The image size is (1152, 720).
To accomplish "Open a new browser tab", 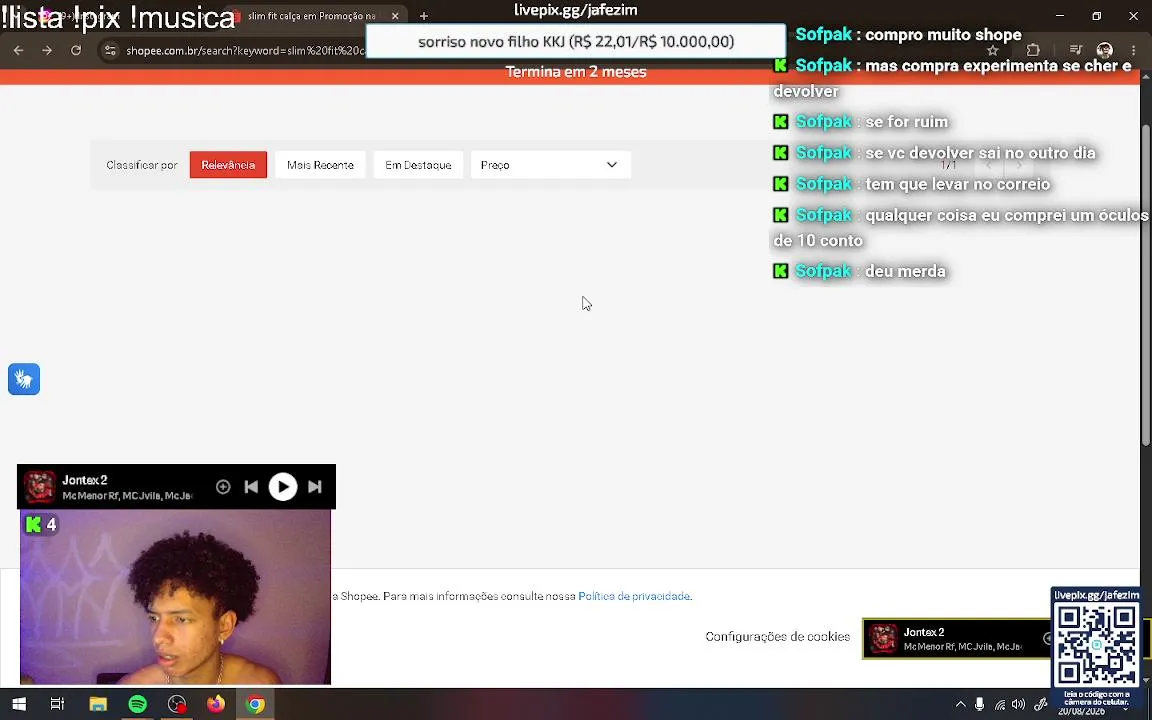I will click(423, 15).
